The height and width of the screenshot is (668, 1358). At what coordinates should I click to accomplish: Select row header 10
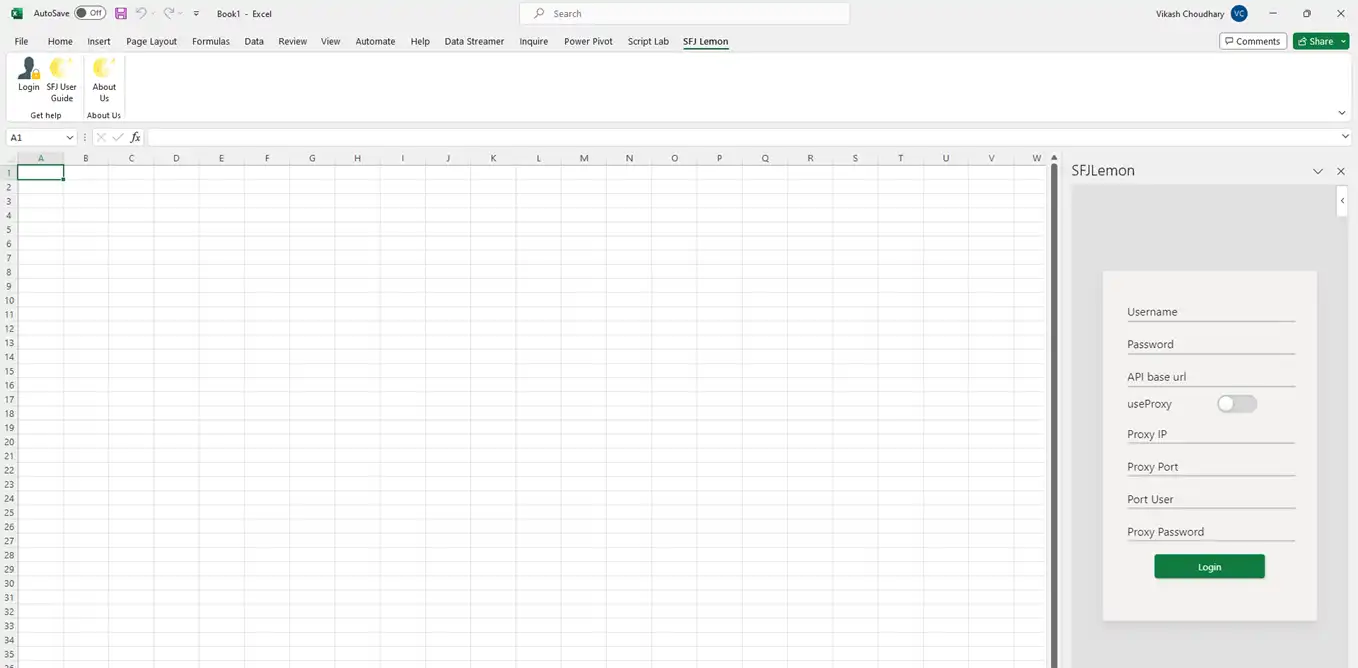[9, 300]
